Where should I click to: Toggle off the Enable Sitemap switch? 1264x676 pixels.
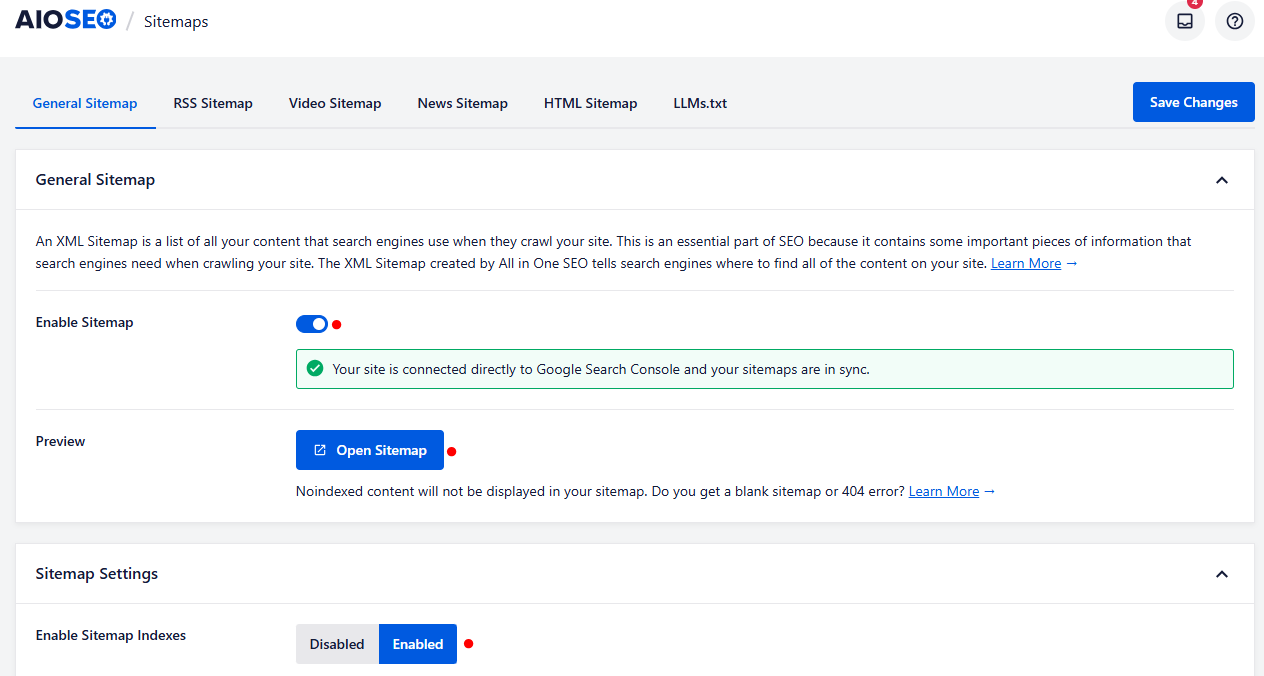pyautogui.click(x=314, y=323)
